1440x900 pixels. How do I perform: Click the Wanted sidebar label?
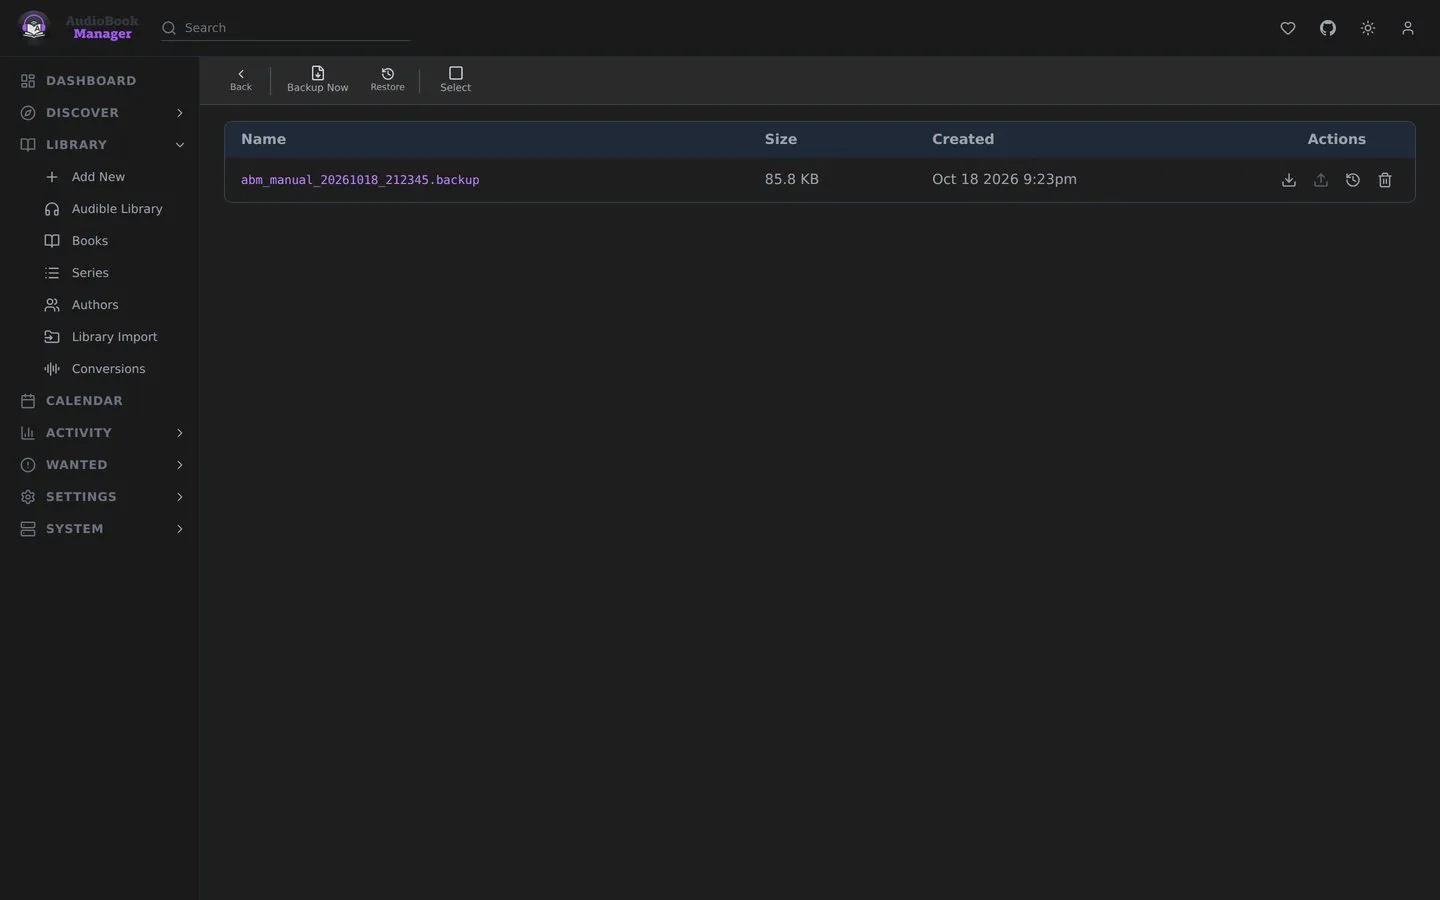tap(77, 465)
